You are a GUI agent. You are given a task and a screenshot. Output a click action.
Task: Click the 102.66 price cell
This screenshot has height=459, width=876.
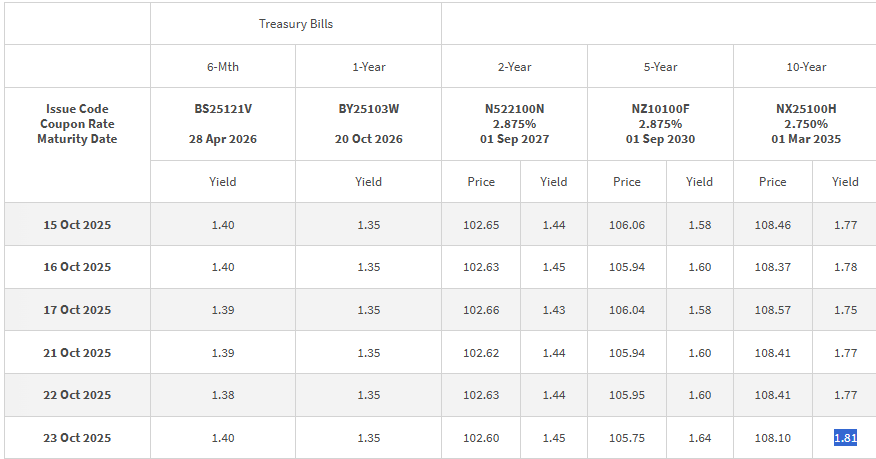tap(480, 310)
